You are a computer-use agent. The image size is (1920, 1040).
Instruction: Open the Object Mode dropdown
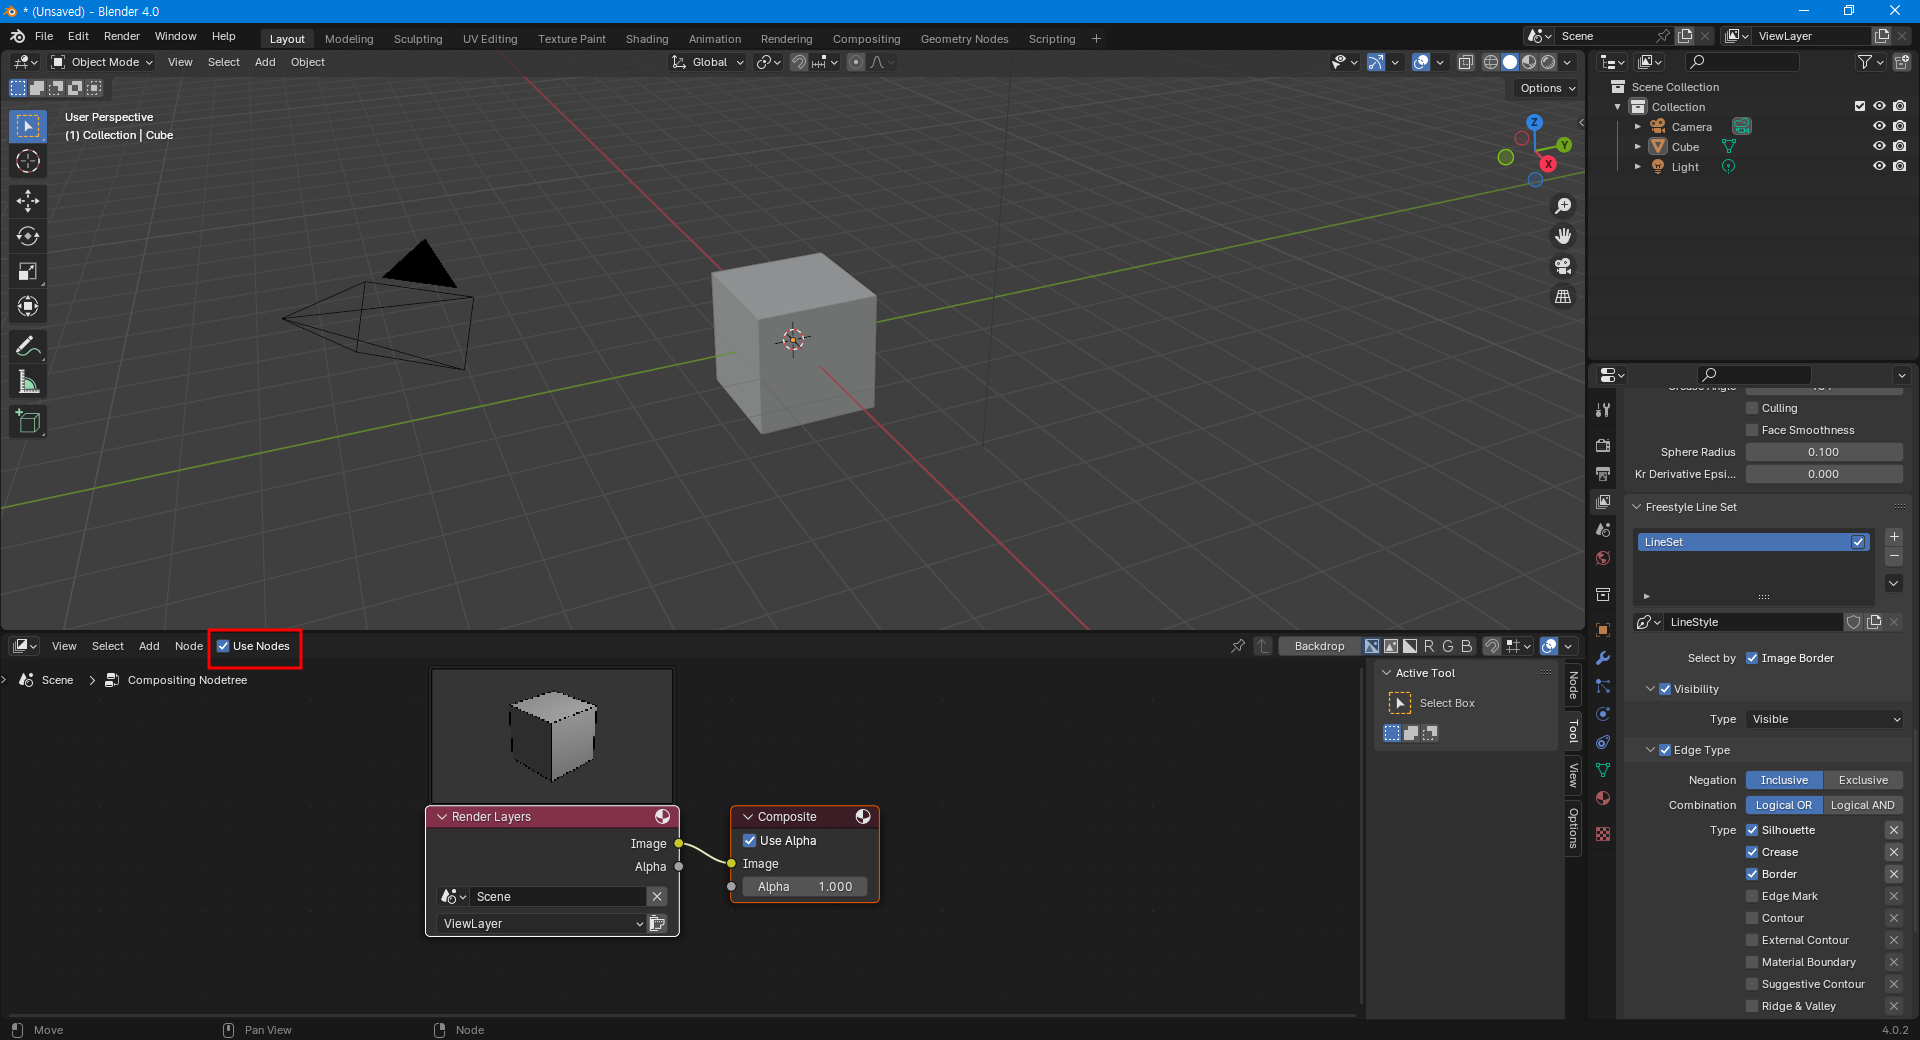[x=103, y=62]
